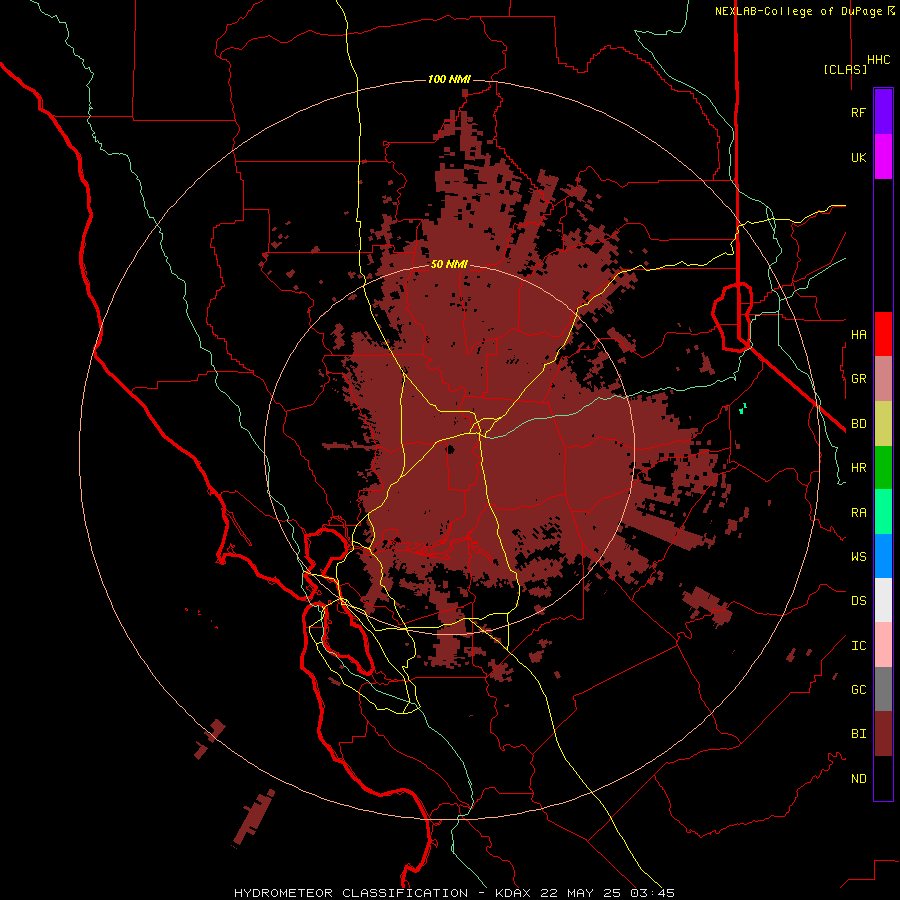Click the Hydrometeor Classification KDAX title text

tap(454, 893)
